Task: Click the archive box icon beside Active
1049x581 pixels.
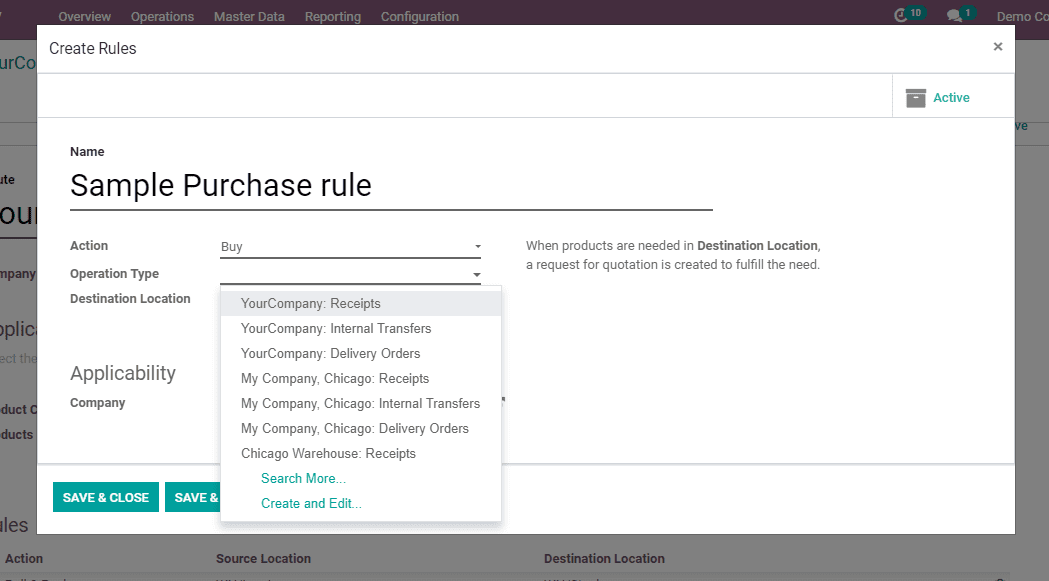Action: pyautogui.click(x=915, y=98)
